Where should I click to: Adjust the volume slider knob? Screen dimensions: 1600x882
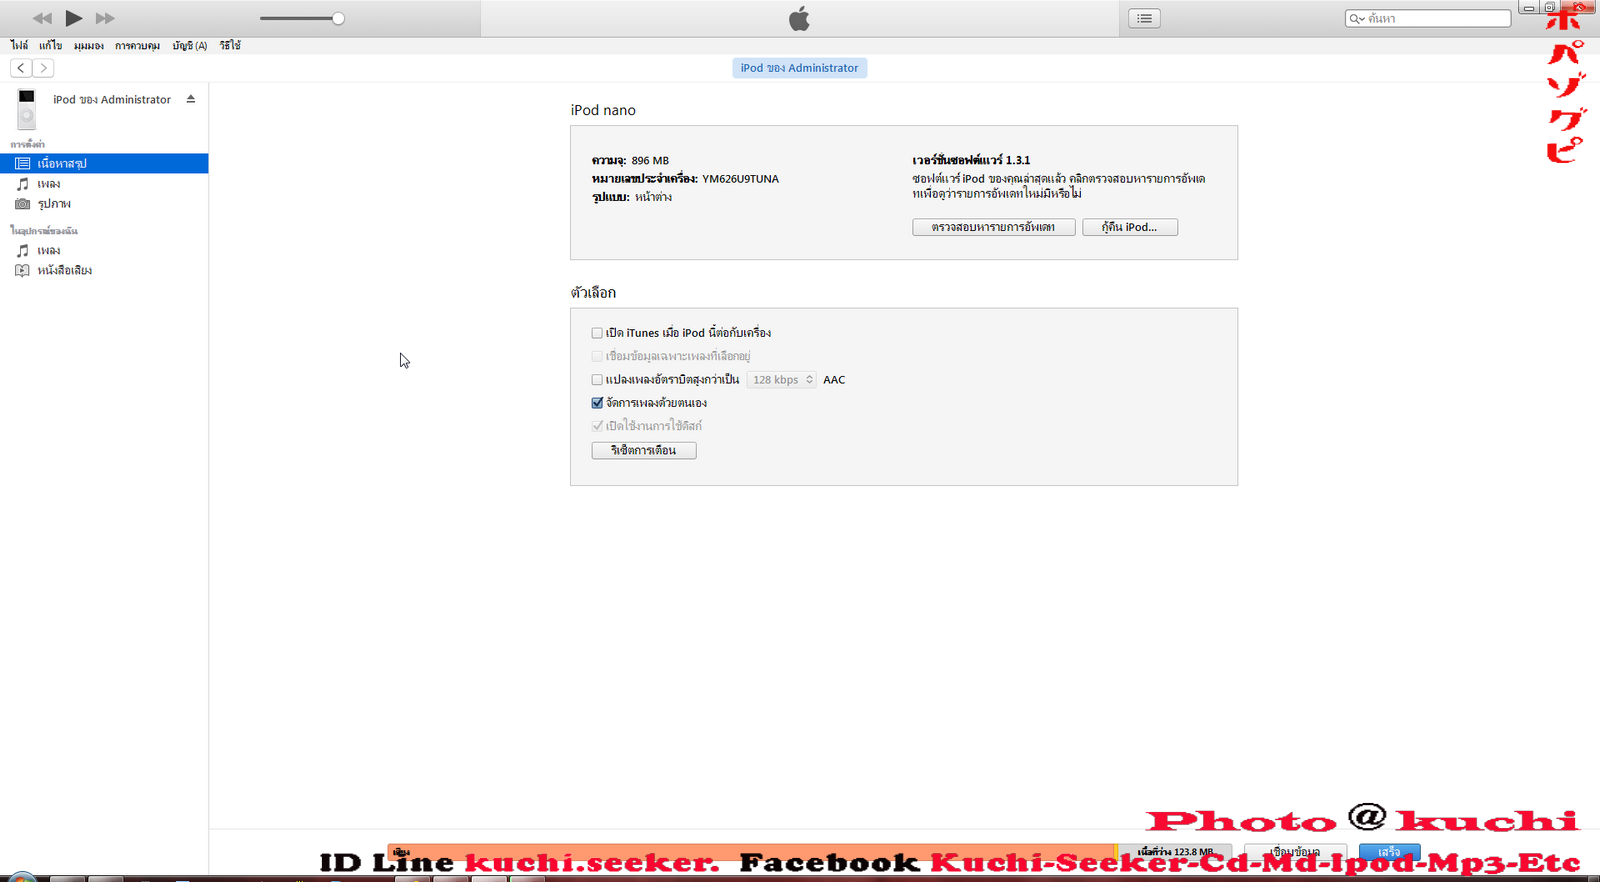pyautogui.click(x=338, y=18)
